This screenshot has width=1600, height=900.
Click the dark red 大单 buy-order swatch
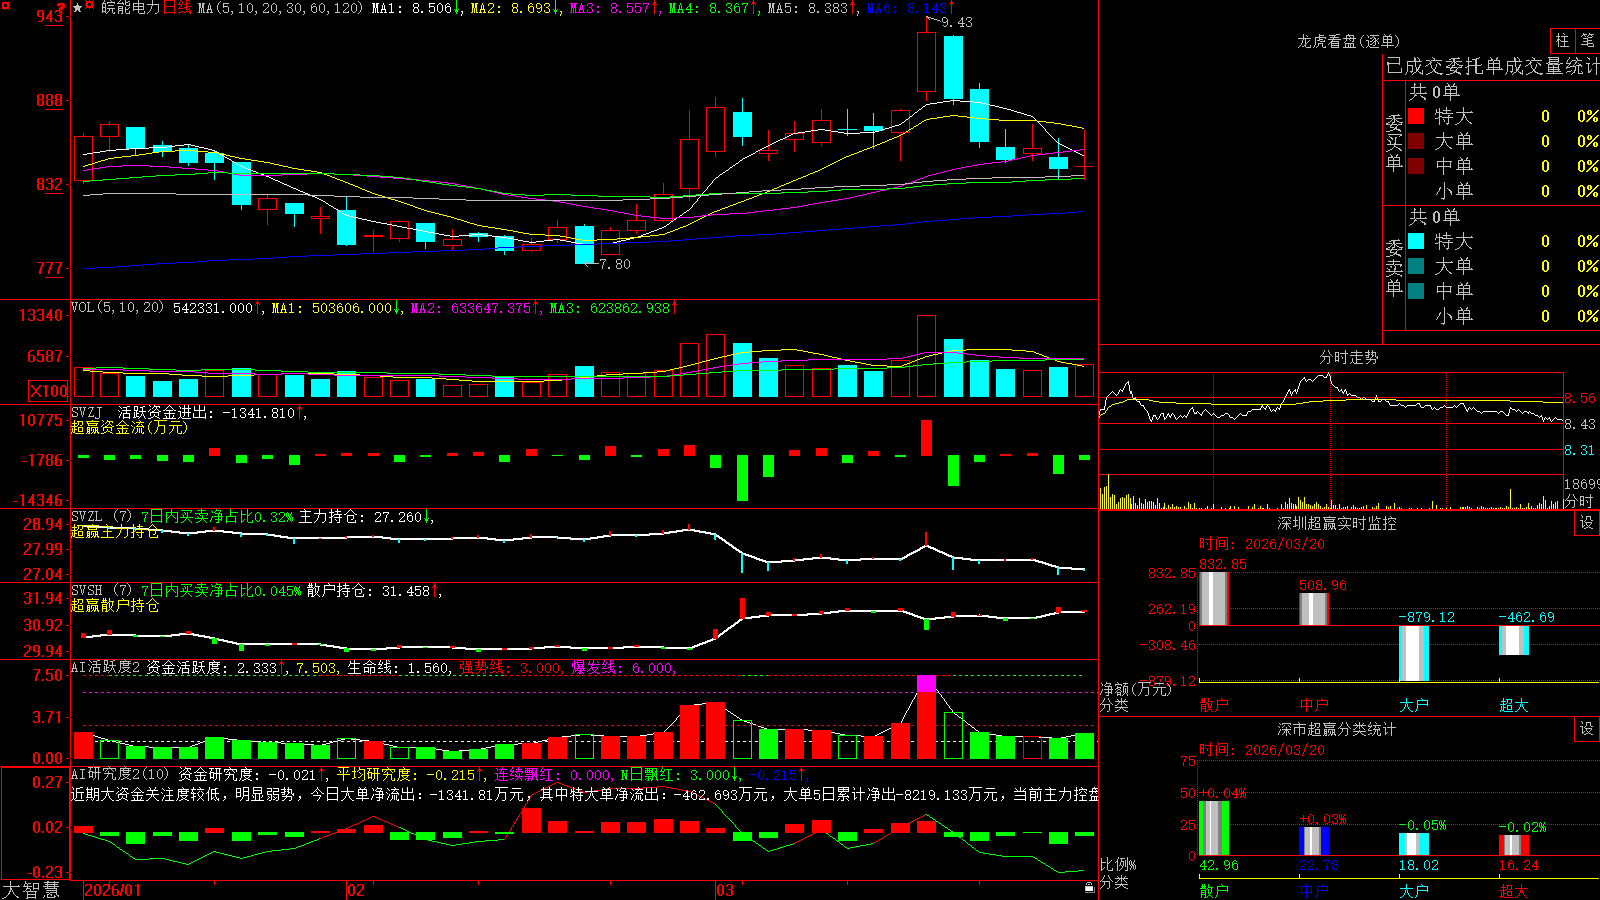[x=1416, y=141]
